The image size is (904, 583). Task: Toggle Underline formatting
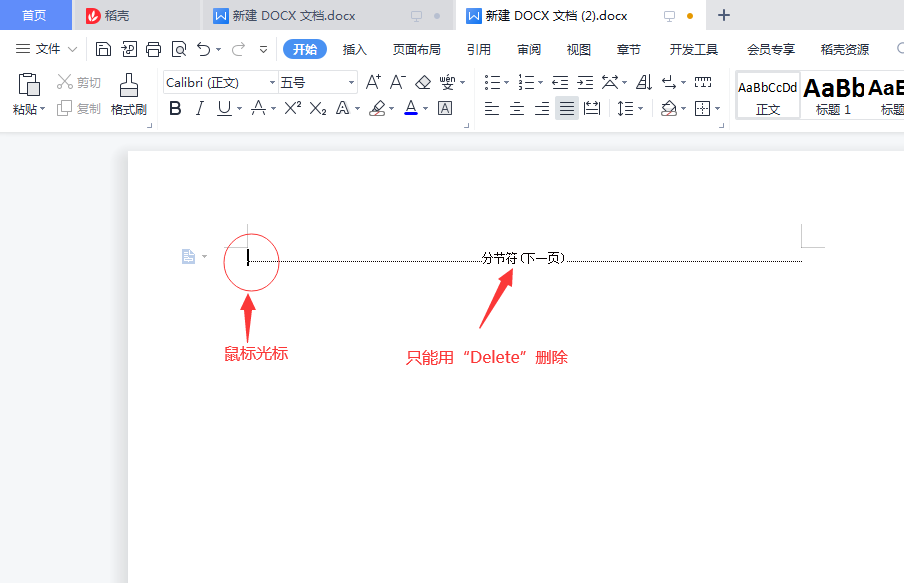[224, 108]
